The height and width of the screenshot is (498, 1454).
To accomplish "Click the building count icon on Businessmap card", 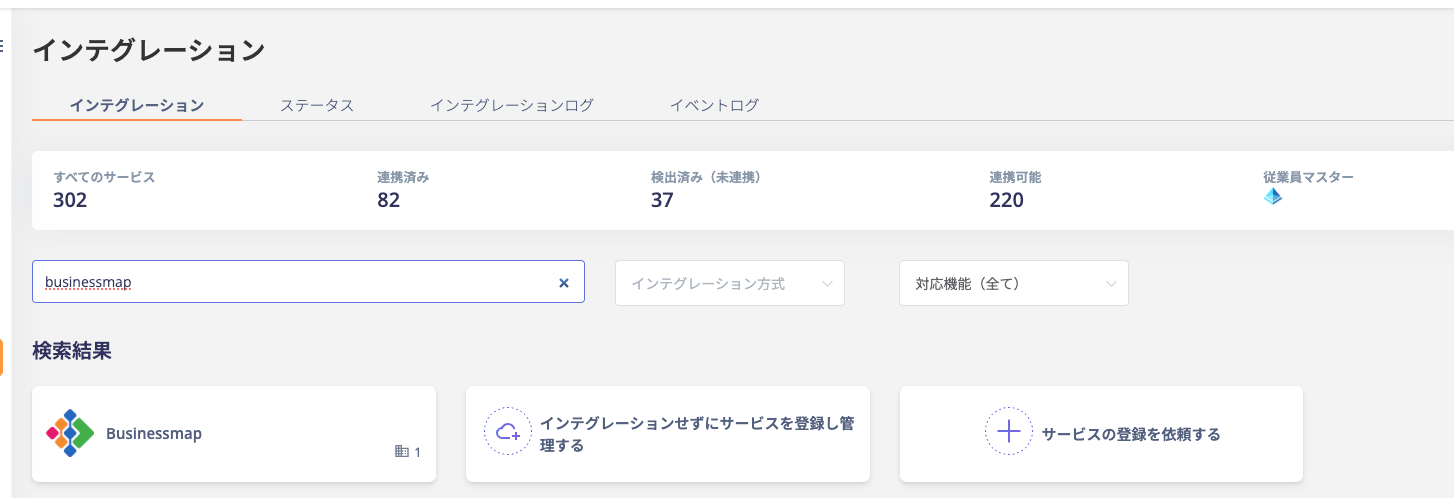I will click(x=402, y=452).
